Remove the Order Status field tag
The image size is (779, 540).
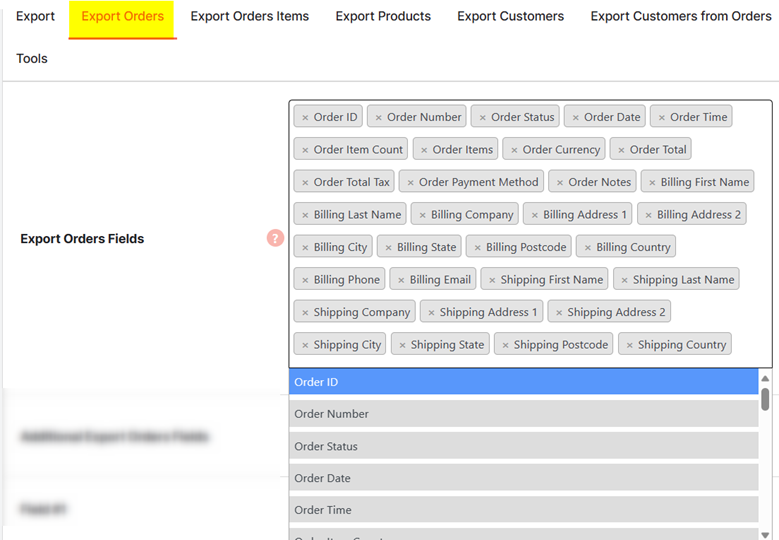click(x=482, y=118)
